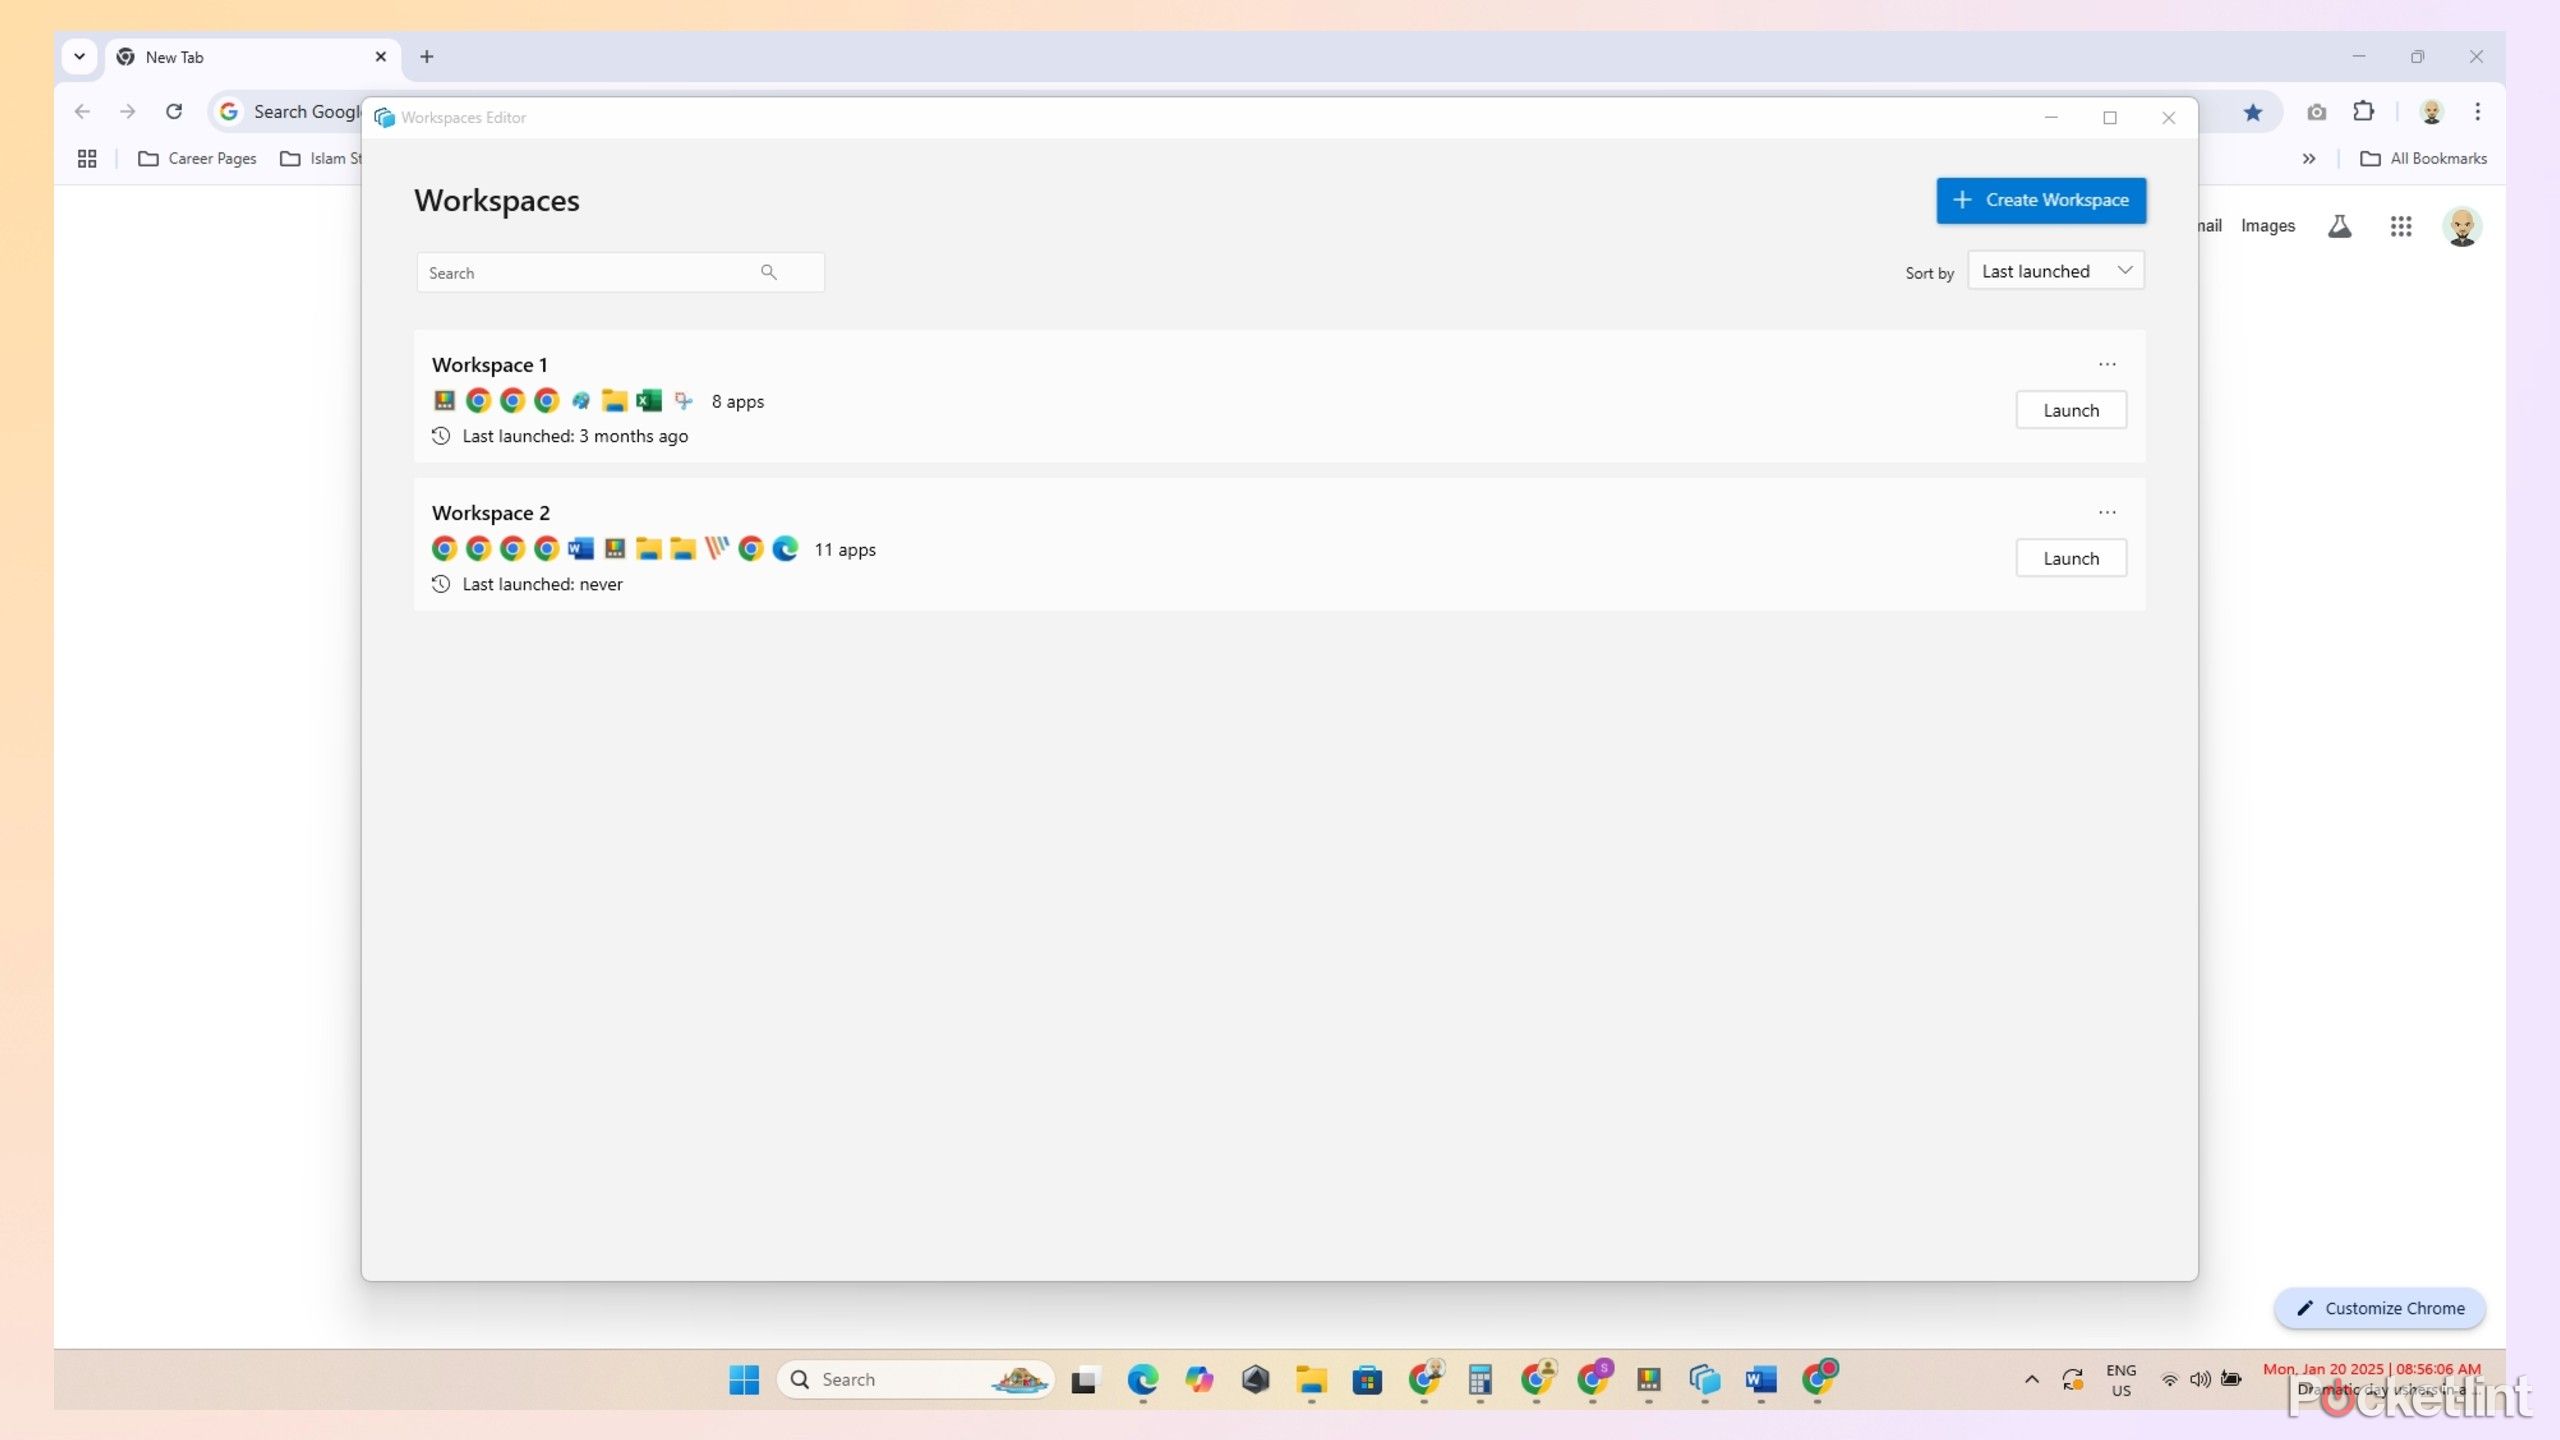Launch Workspace 1

pyautogui.click(x=2071, y=410)
